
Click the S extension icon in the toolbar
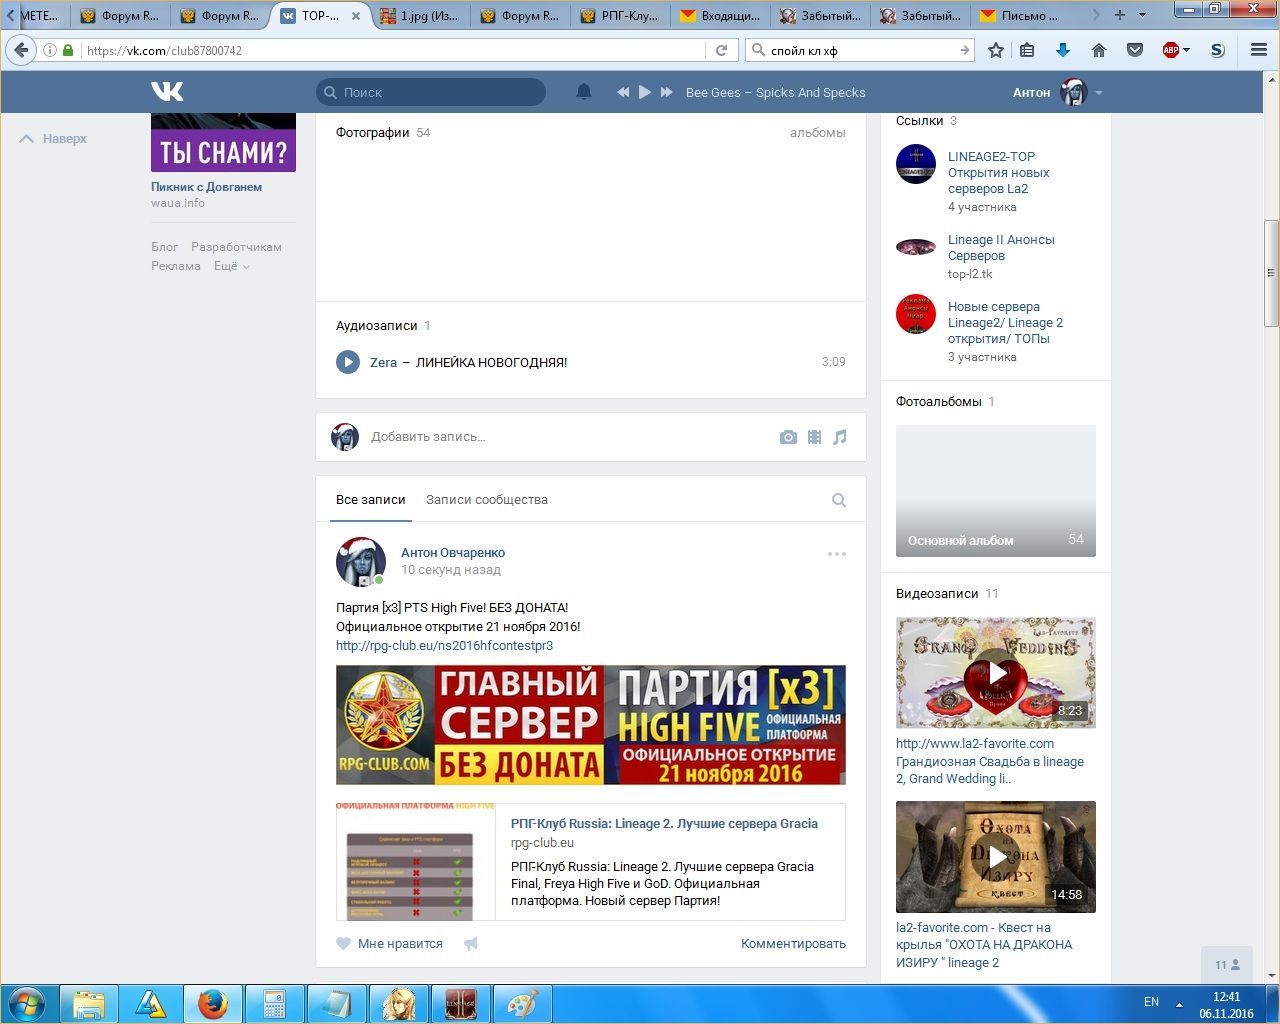click(1217, 50)
